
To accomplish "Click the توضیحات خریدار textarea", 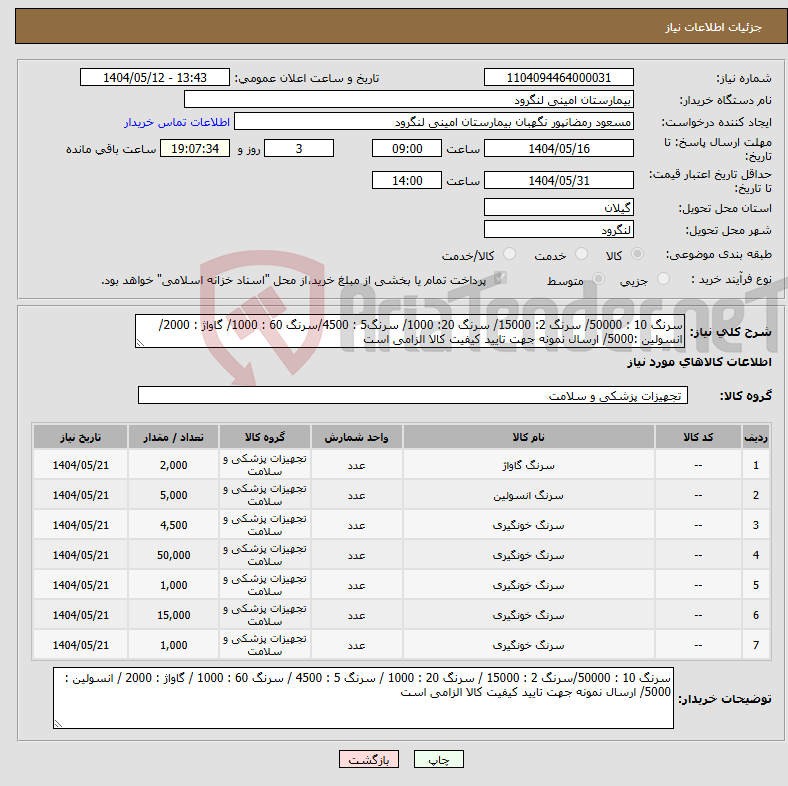I will click(x=363, y=698).
